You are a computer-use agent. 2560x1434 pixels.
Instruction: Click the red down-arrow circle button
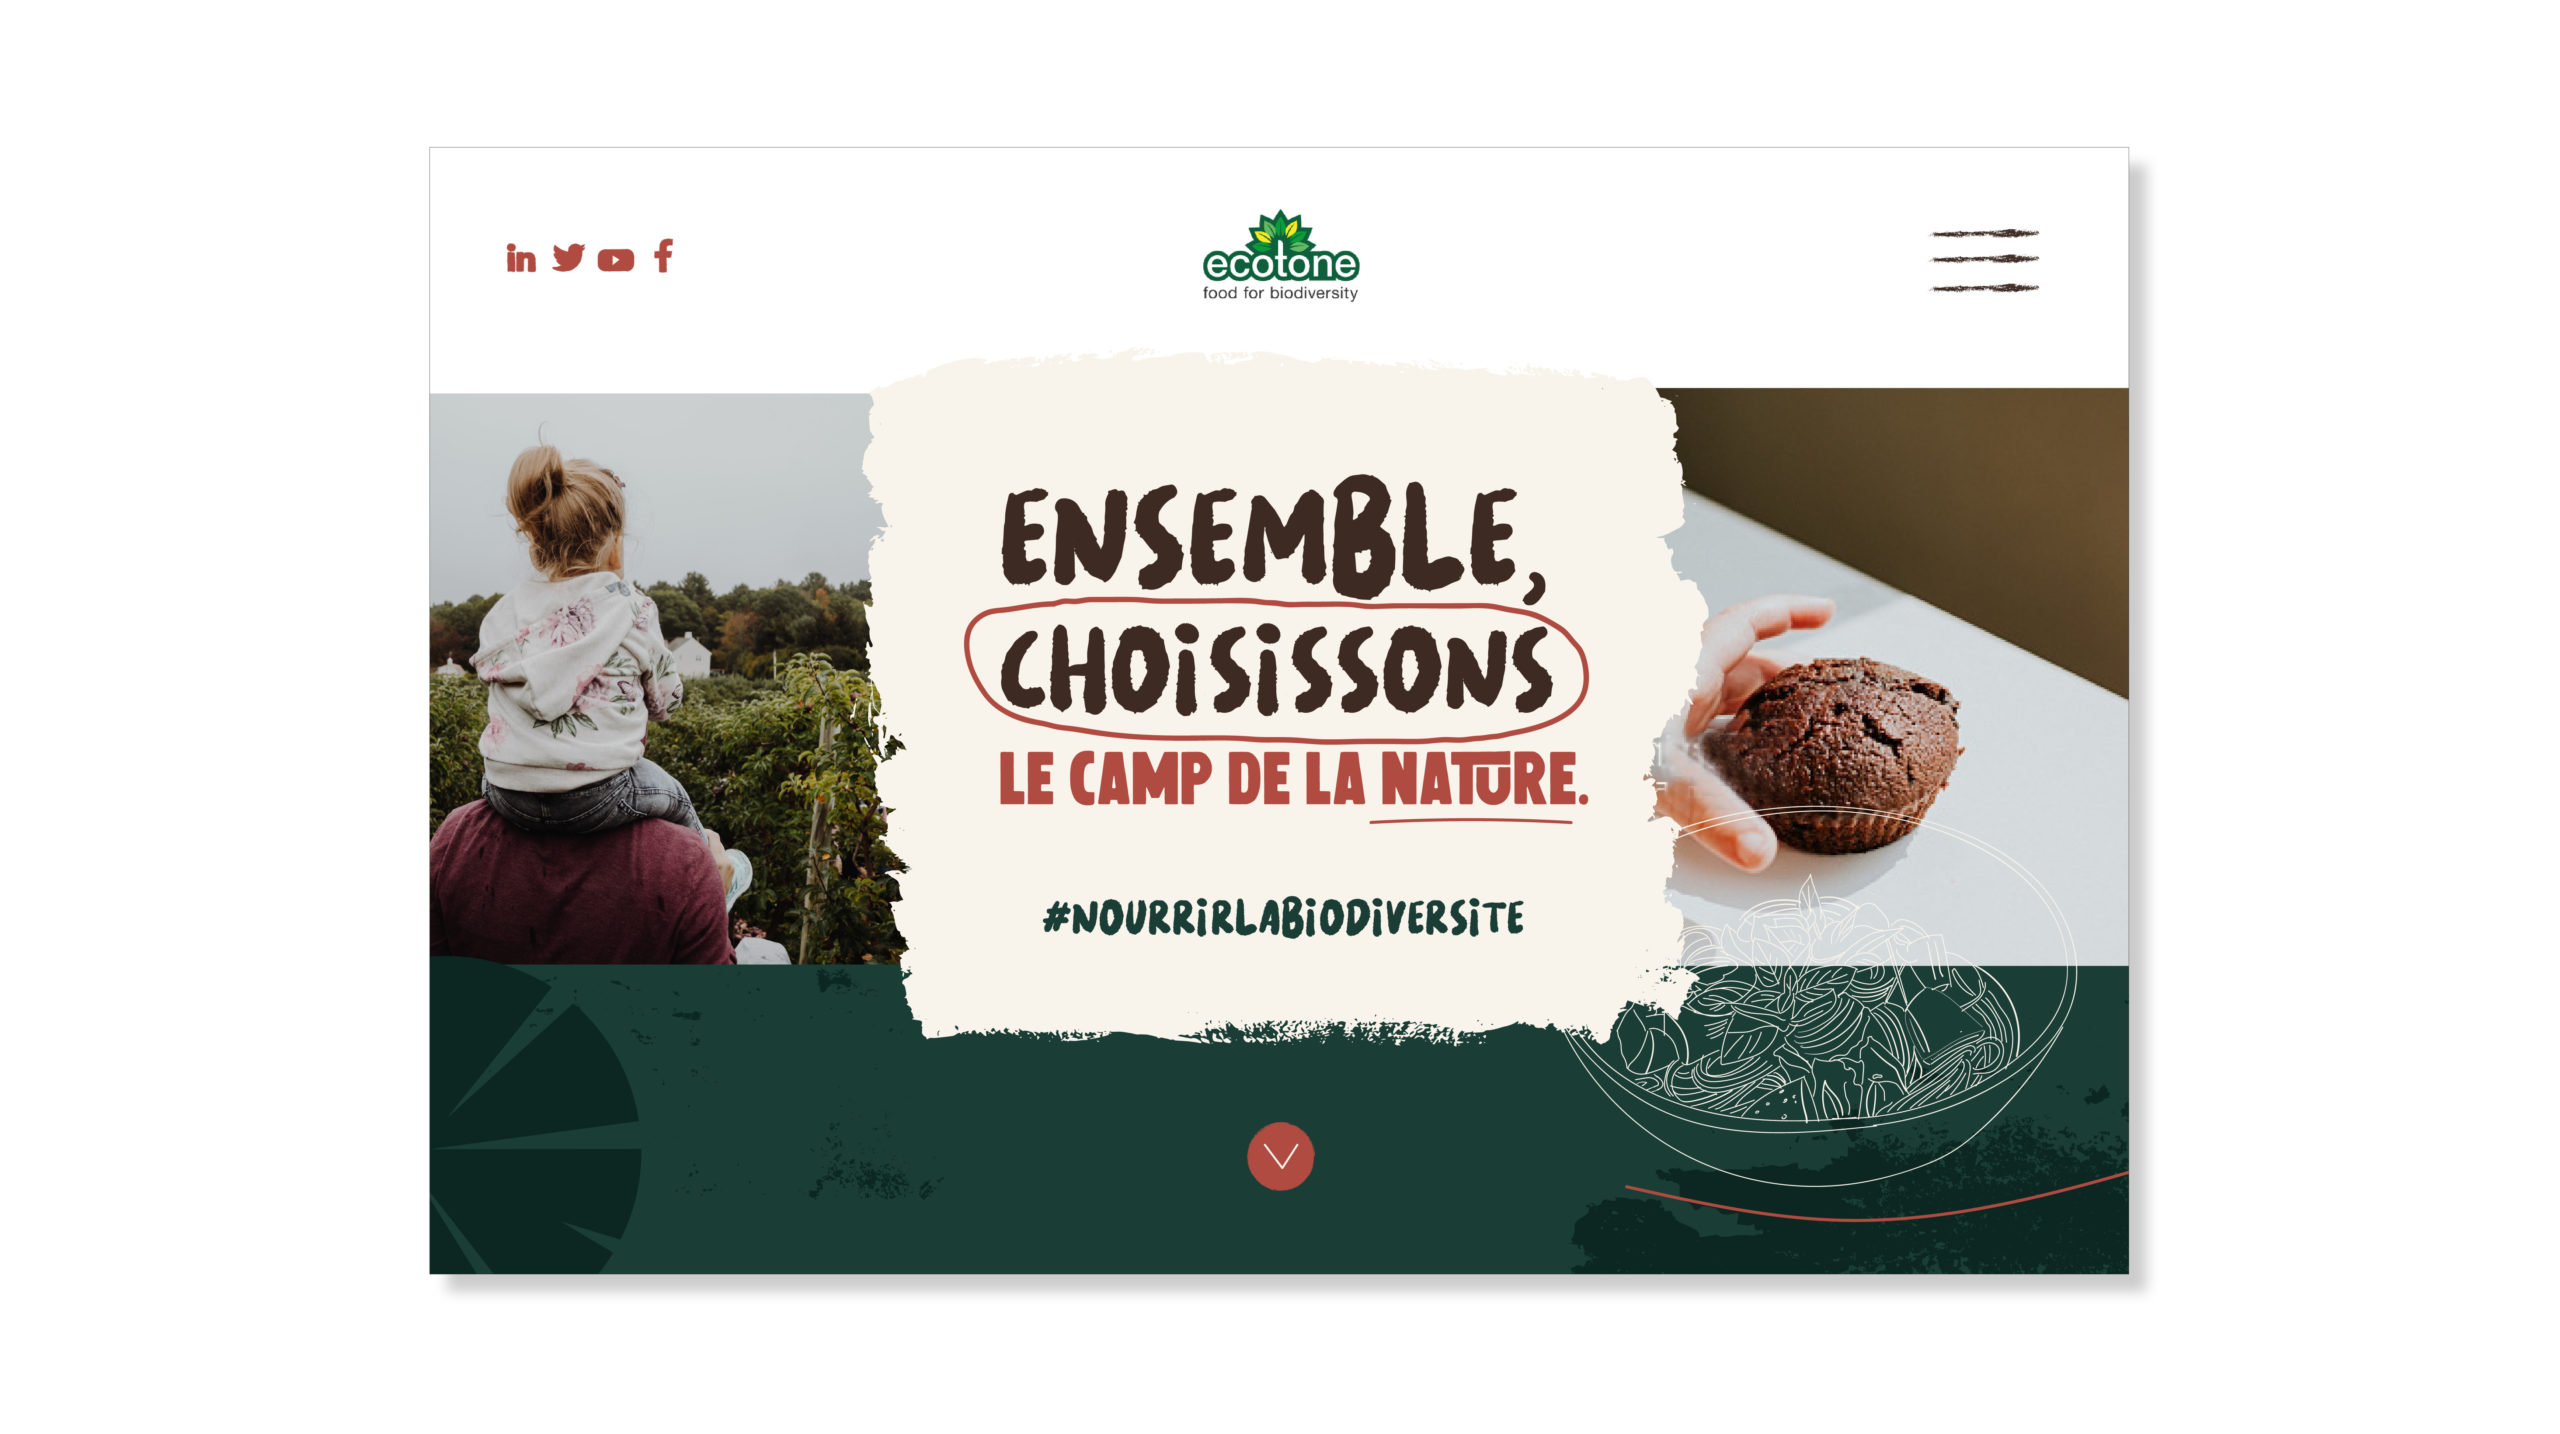pos(1280,1156)
